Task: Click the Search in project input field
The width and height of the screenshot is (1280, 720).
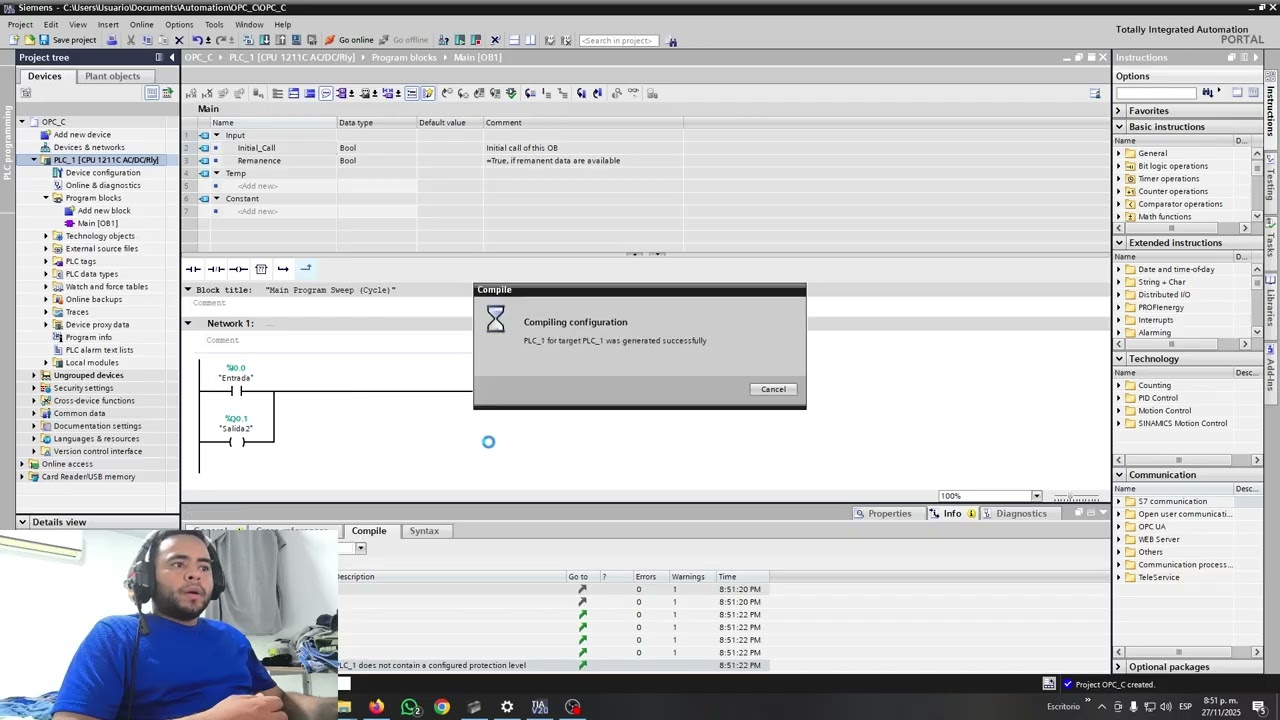Action: pos(618,41)
